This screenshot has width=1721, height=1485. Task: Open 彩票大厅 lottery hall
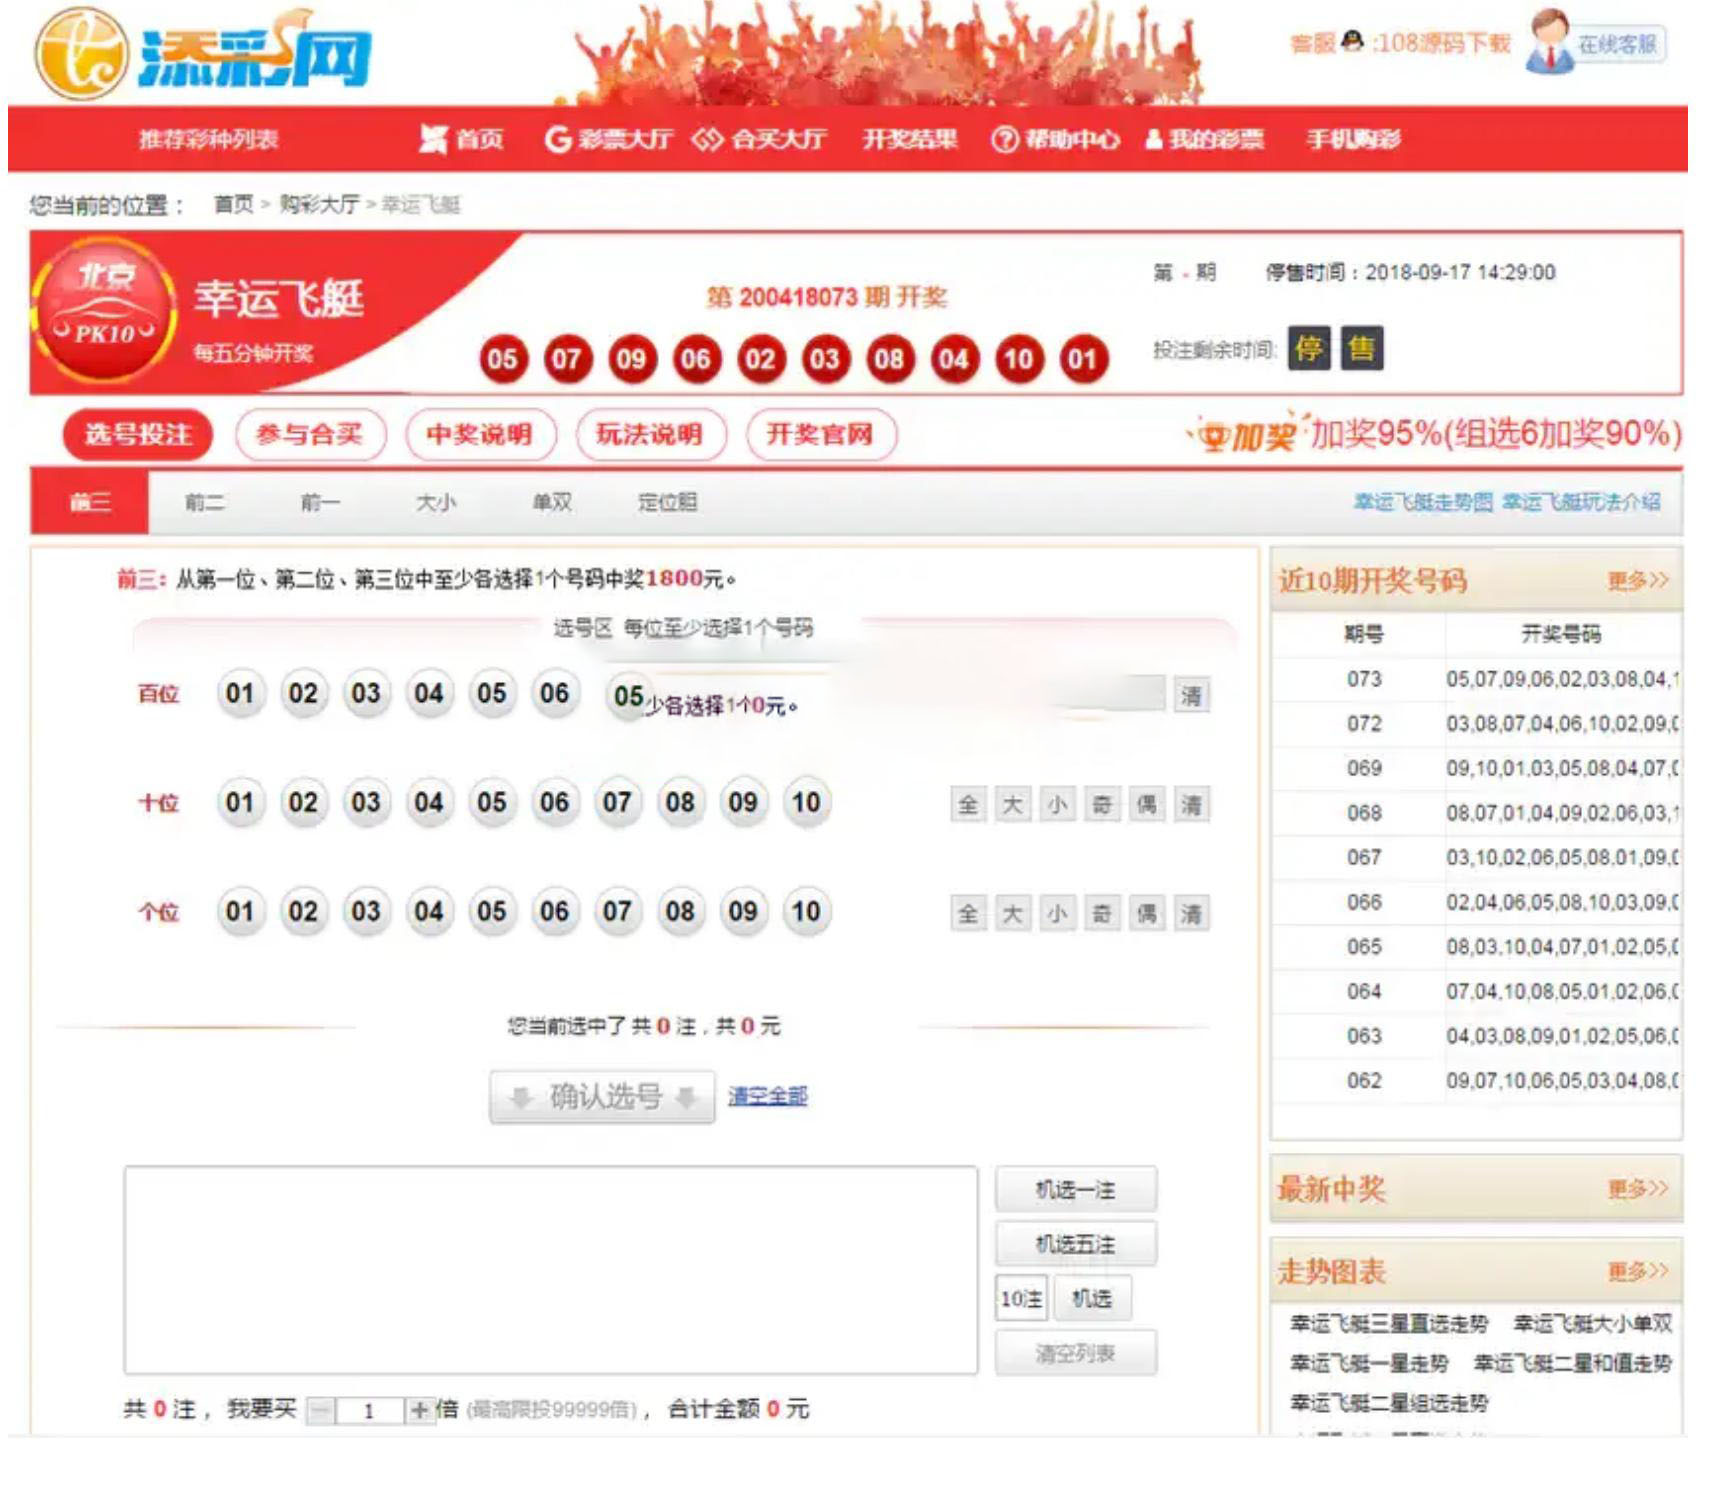[608, 139]
